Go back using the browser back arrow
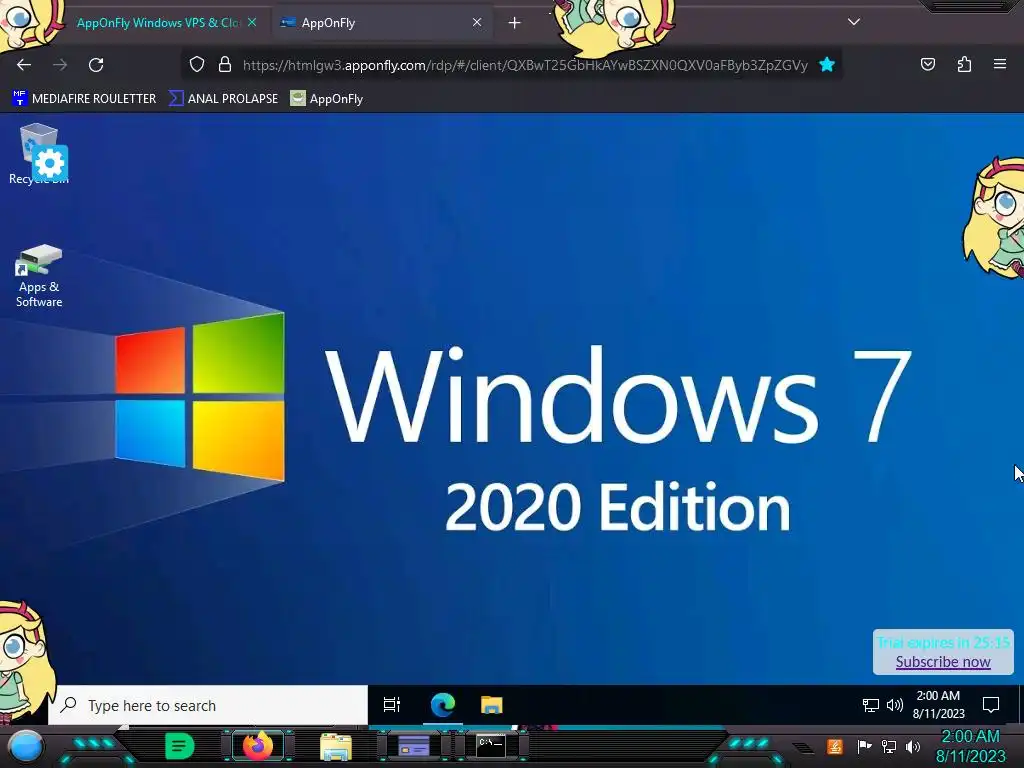Image resolution: width=1024 pixels, height=768 pixels. pos(24,65)
